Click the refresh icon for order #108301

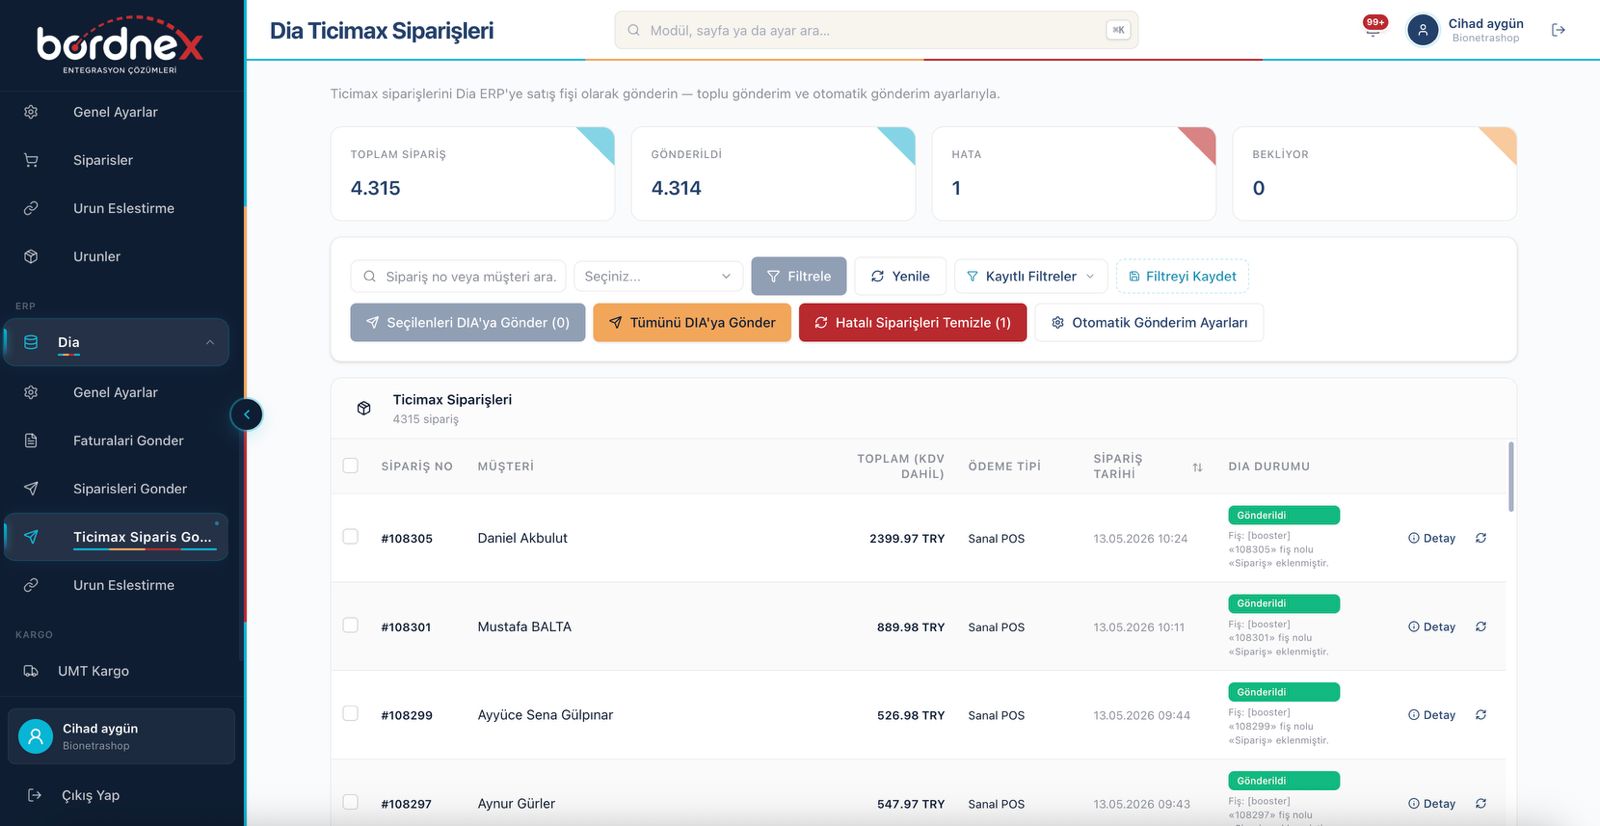tap(1481, 627)
